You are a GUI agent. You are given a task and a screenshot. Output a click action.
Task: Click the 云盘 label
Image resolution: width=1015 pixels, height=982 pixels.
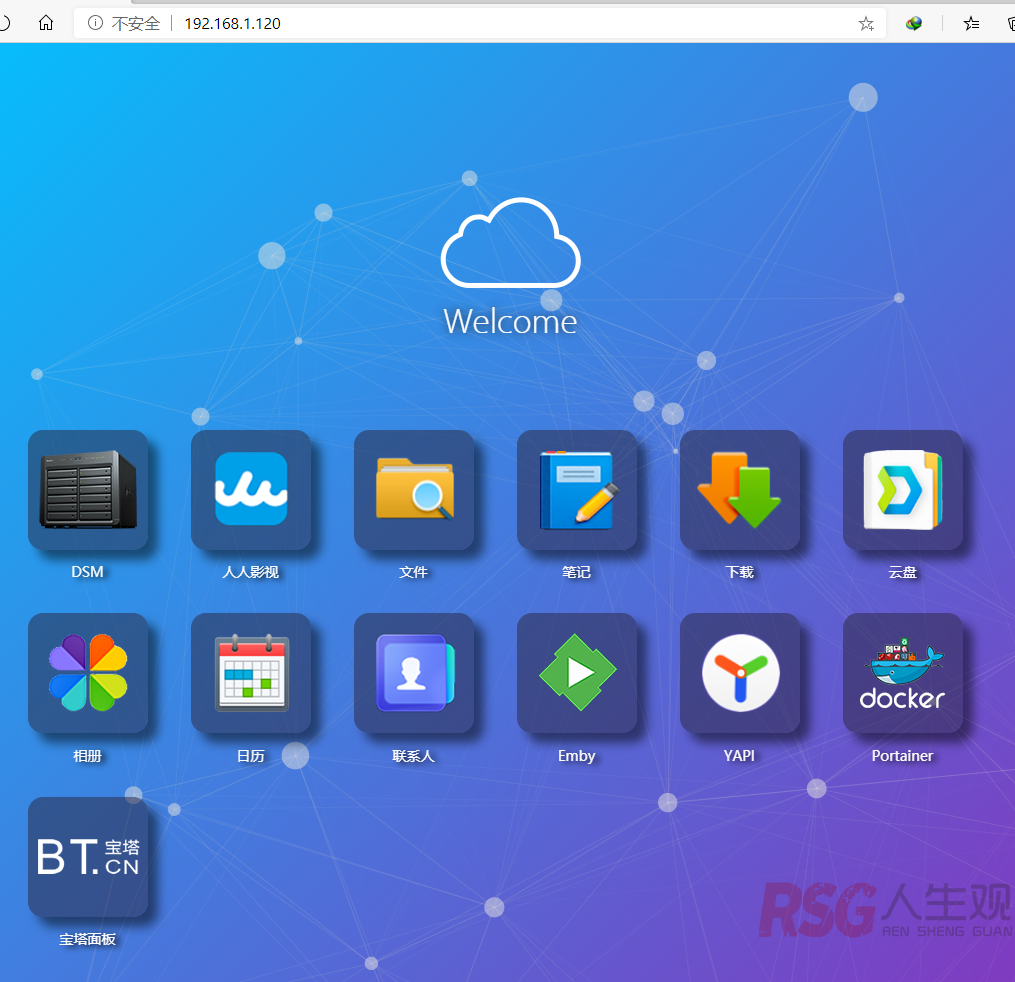[x=902, y=572]
